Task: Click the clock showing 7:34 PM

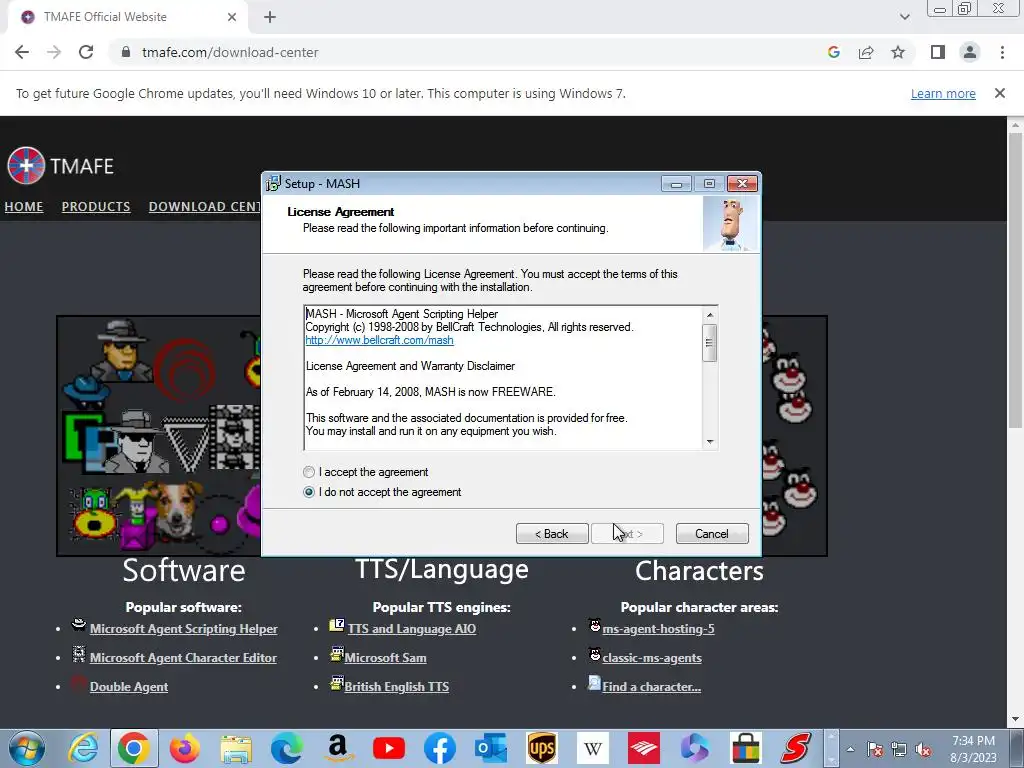Action: coord(973,749)
